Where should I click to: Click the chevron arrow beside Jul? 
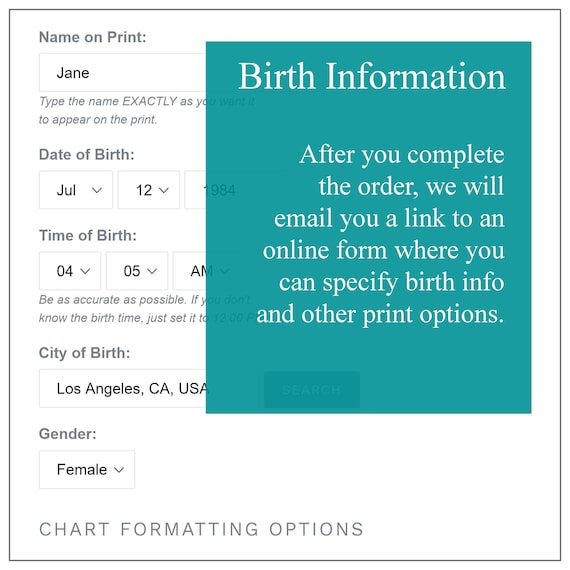(97, 190)
